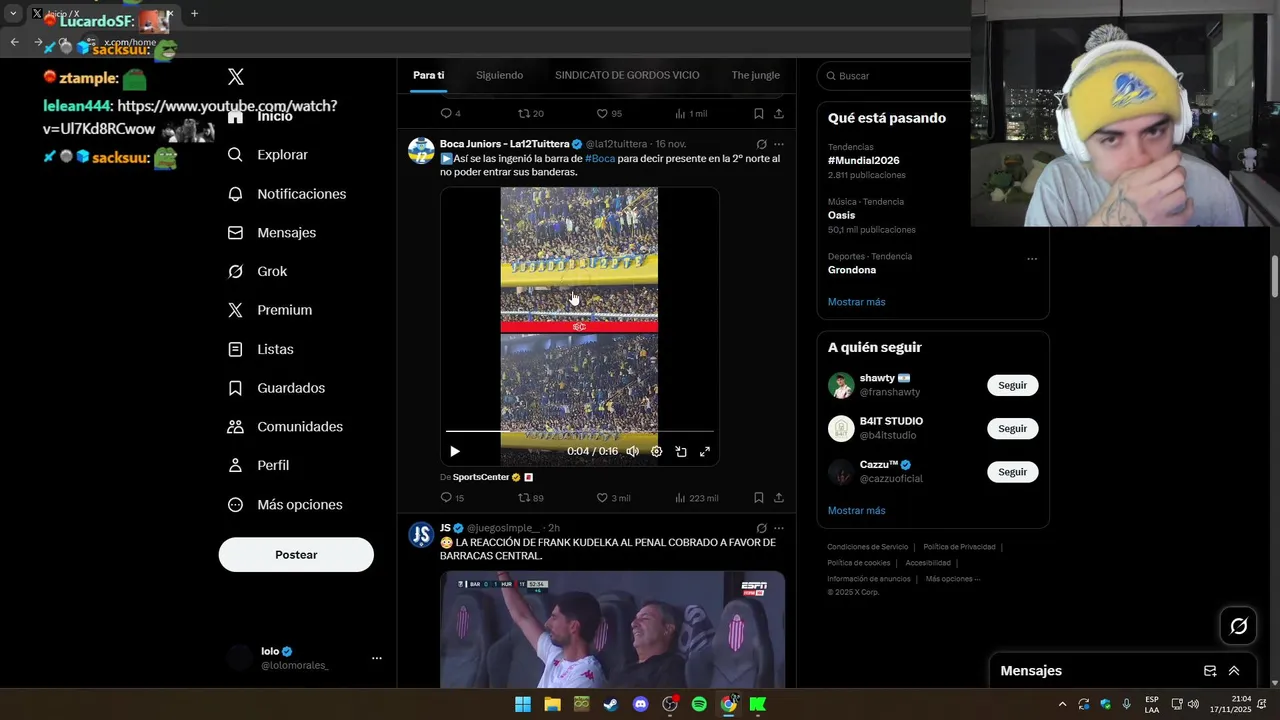Open the floating Grok button
This screenshot has height=720, width=1280.
1239,626
